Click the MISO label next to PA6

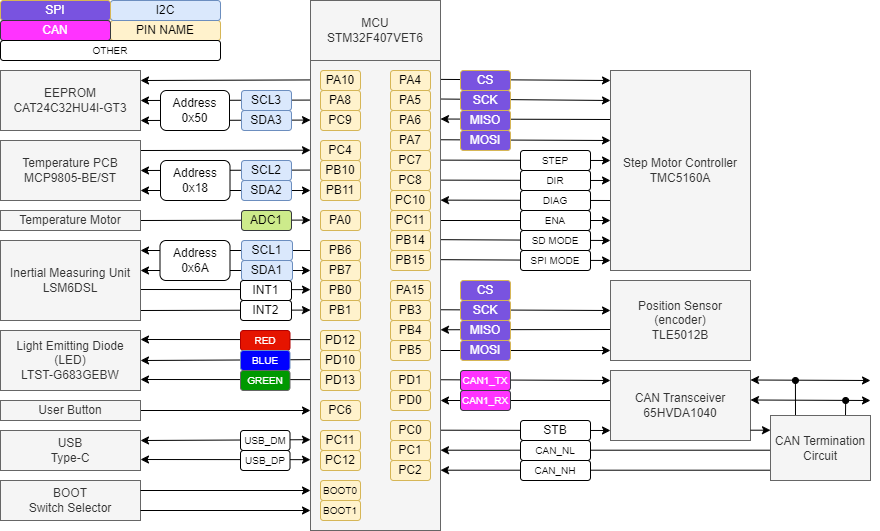485,120
